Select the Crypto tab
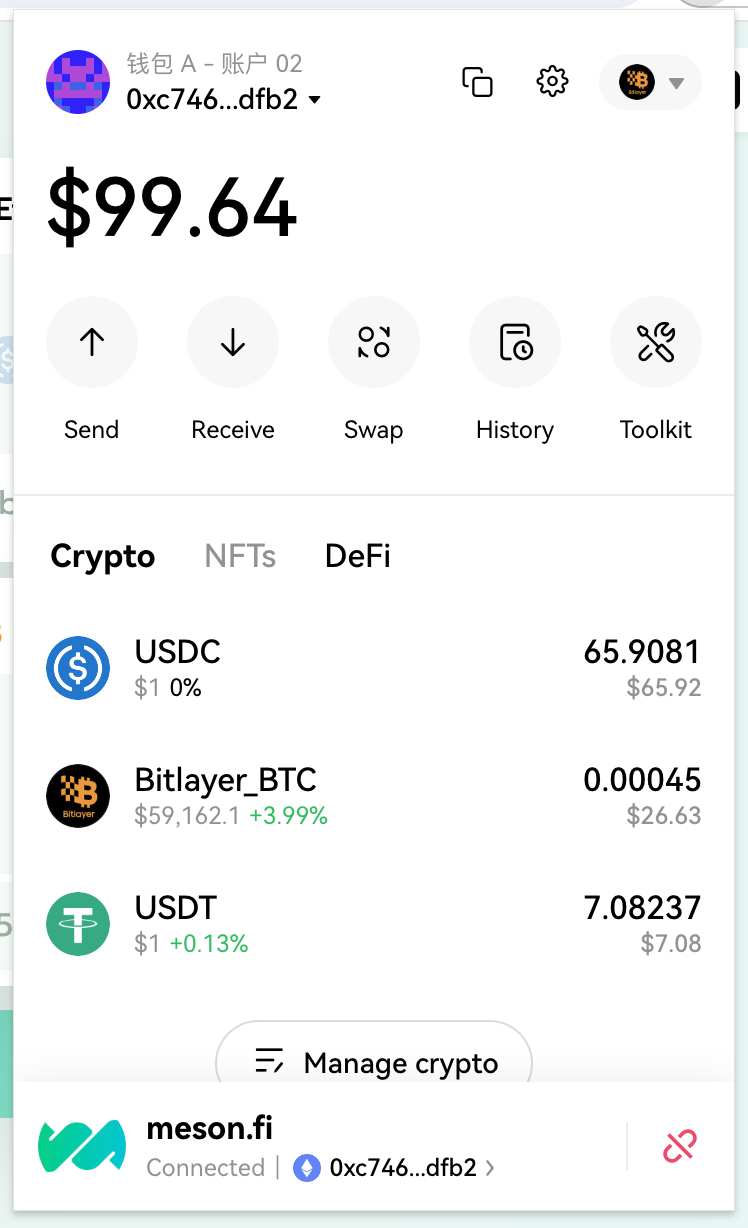Screen dimensions: 748x1228 point(103,556)
